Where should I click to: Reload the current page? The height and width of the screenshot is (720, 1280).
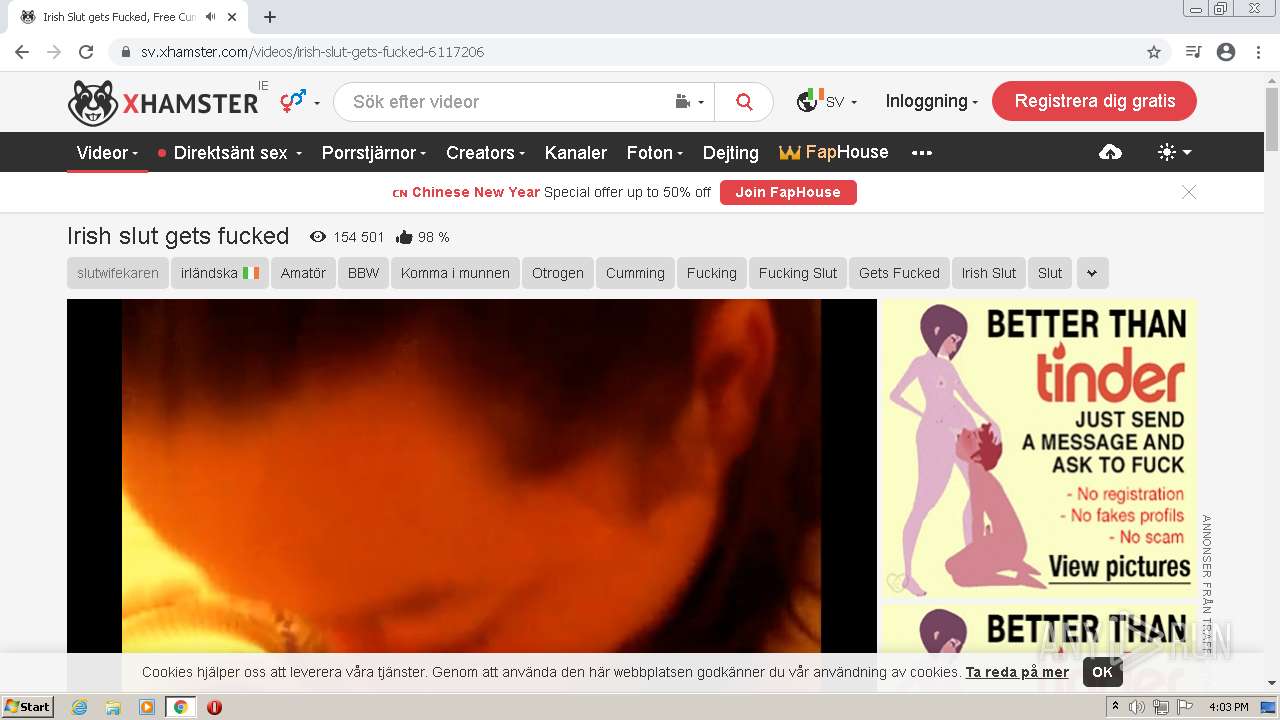(86, 52)
